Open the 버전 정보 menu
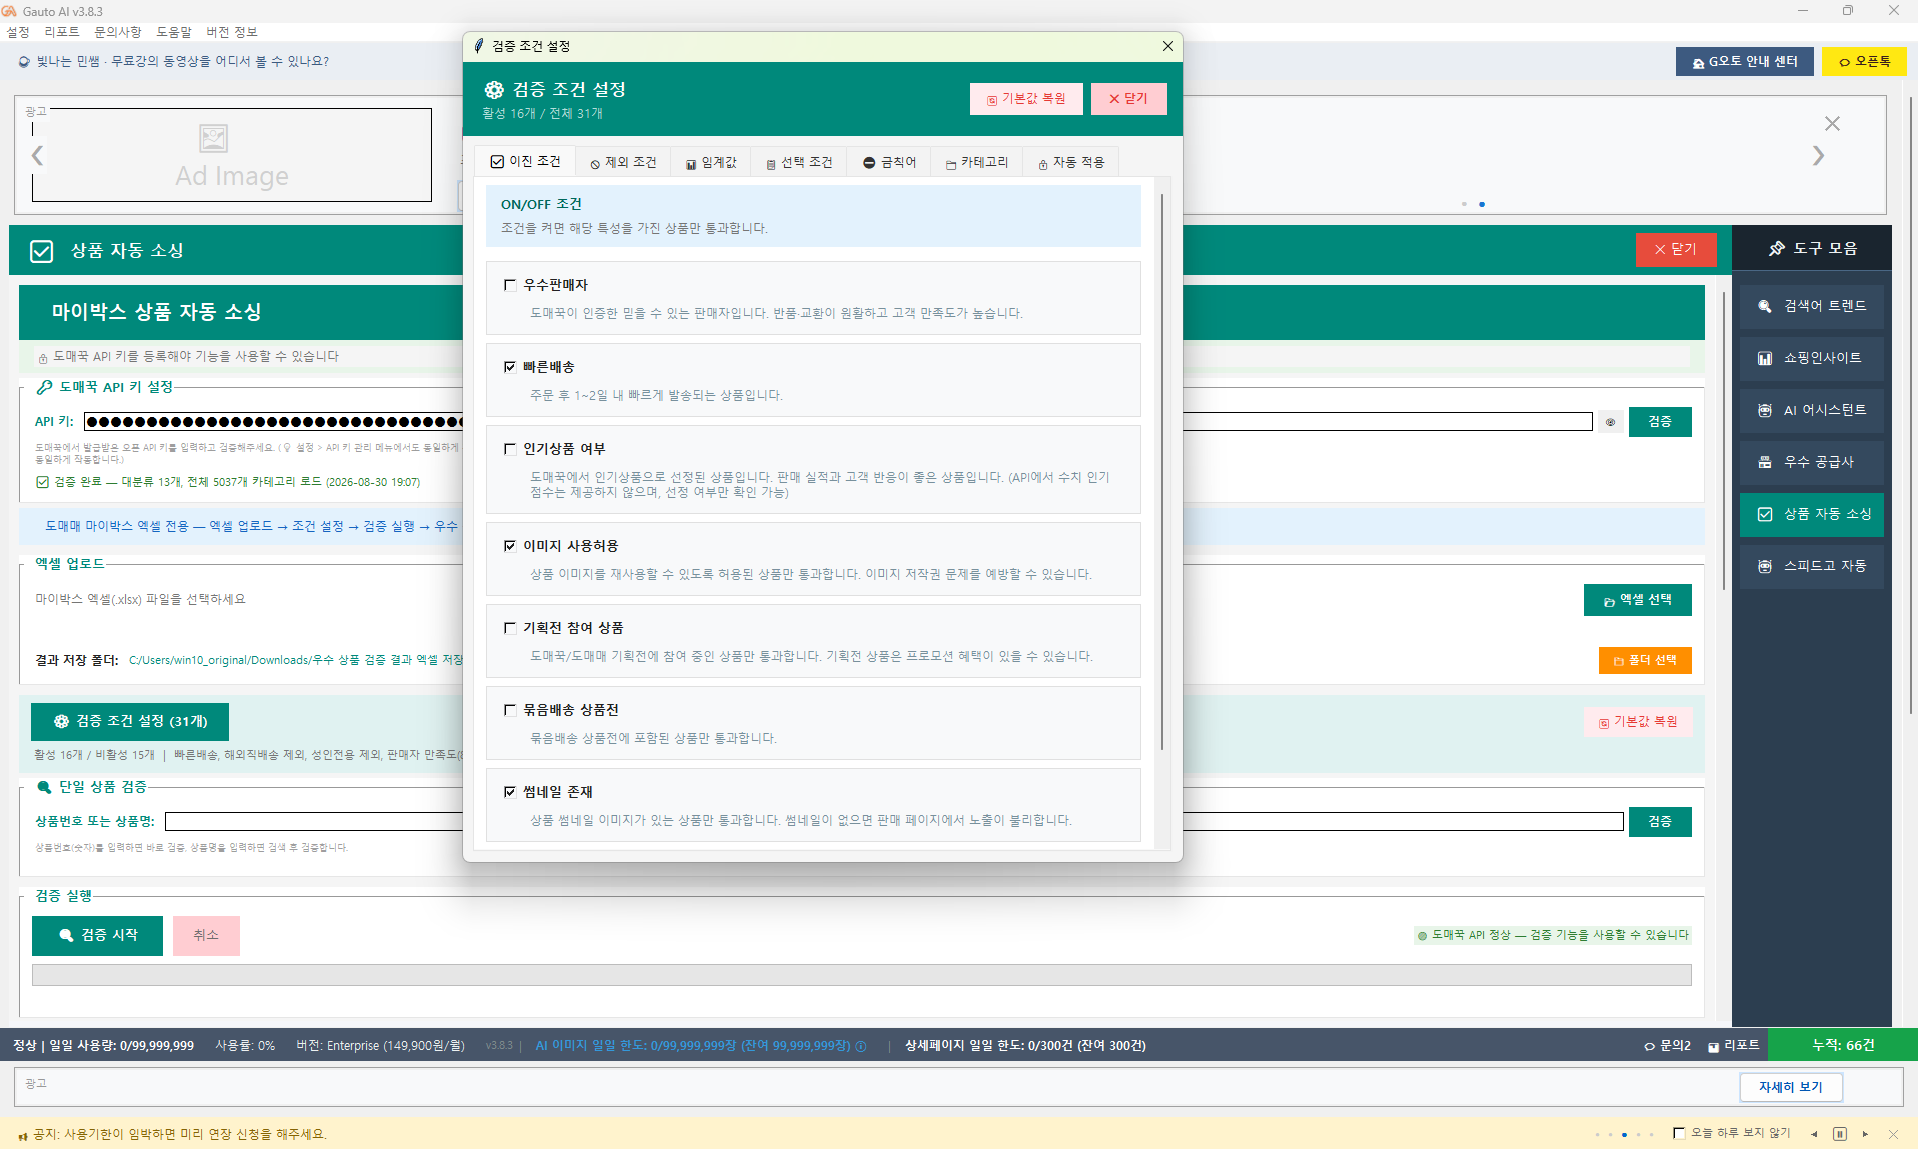The image size is (1918, 1149). pos(232,32)
